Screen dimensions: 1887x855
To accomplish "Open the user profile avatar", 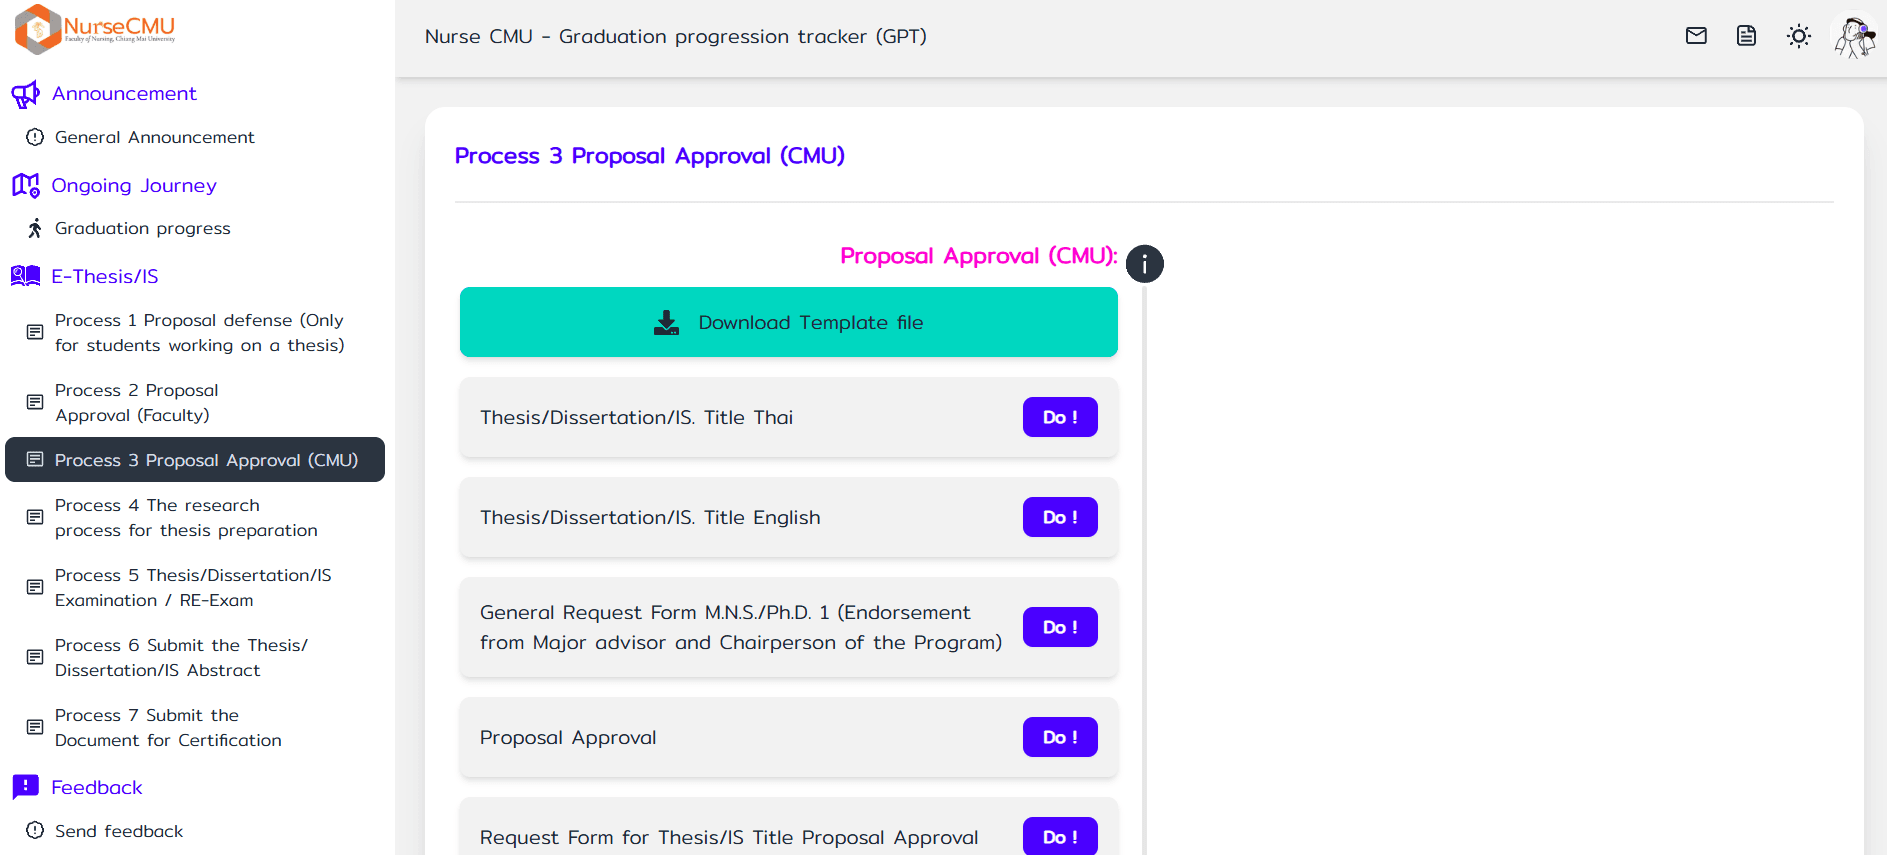I will click(x=1854, y=36).
